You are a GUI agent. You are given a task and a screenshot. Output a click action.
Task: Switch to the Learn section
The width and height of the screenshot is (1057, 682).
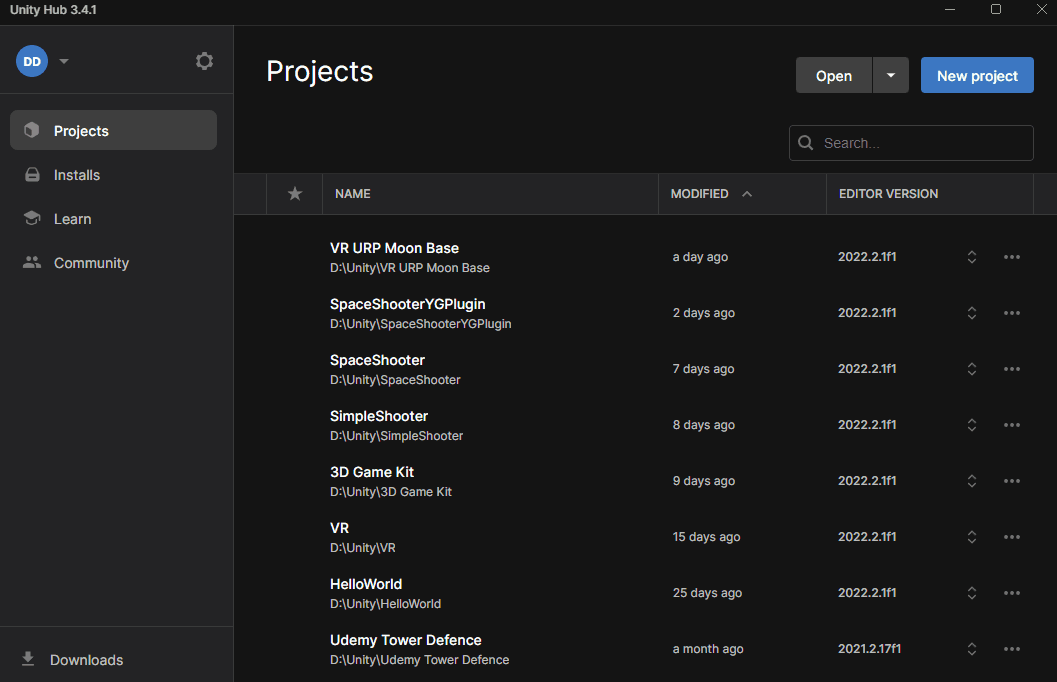72,219
